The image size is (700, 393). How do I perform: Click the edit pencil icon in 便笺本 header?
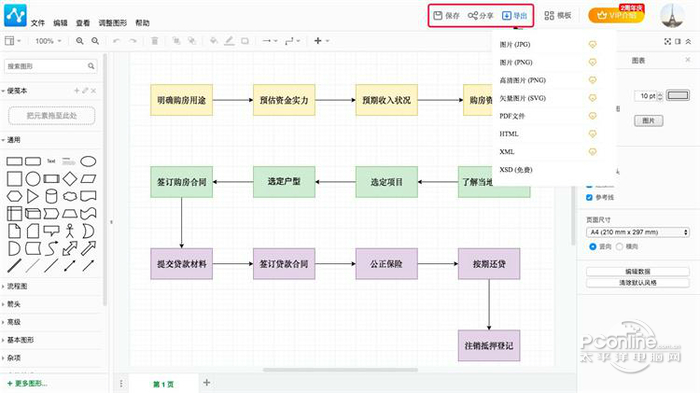[85, 91]
